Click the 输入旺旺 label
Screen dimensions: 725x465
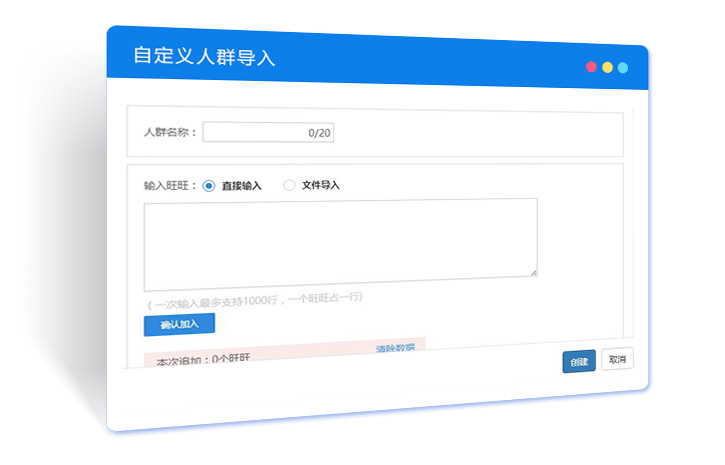point(171,185)
